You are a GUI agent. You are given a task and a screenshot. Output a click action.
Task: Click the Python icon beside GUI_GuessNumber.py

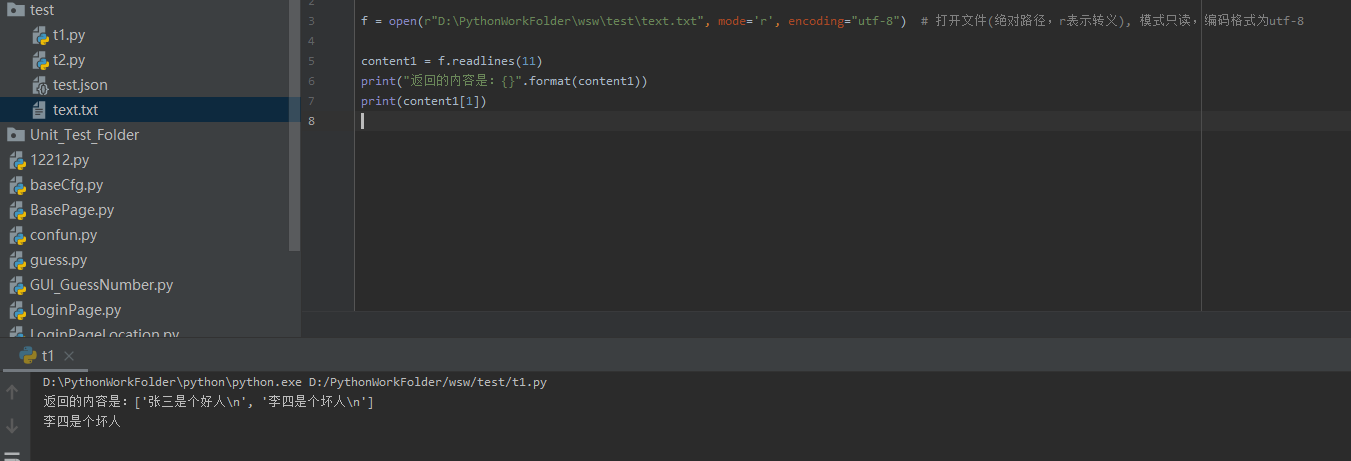tap(16, 285)
